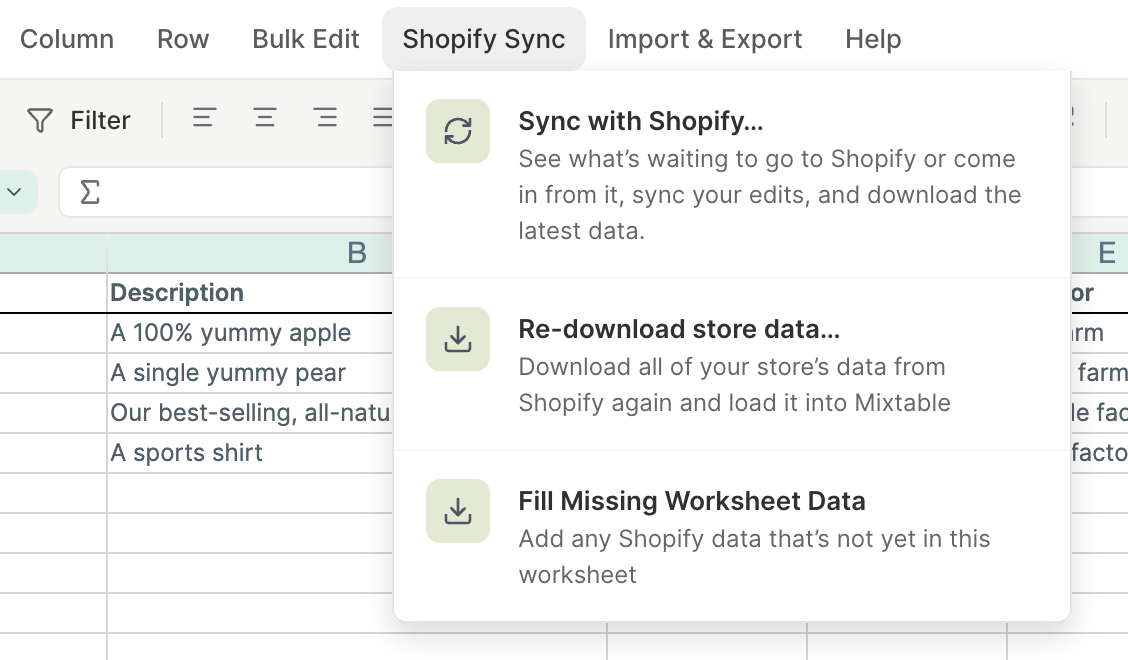Close the Shopify Sync menu
Screen dimensions: 1128x660
(x=483, y=39)
